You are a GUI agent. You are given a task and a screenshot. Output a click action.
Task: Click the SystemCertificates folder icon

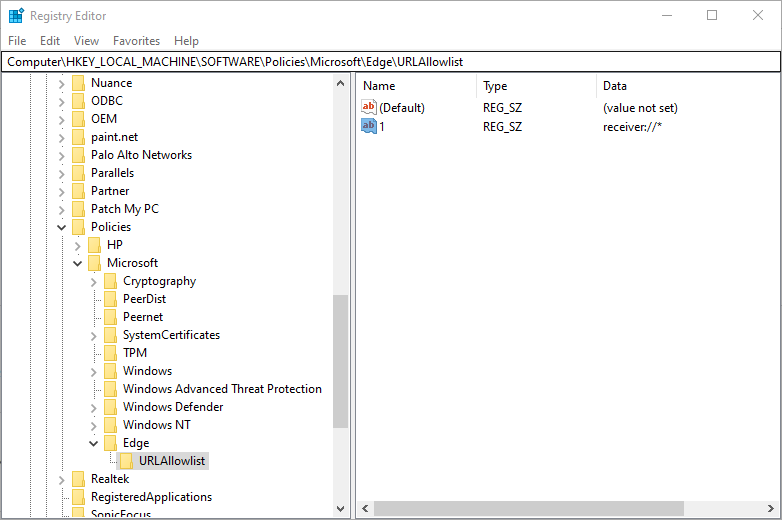[x=110, y=335]
